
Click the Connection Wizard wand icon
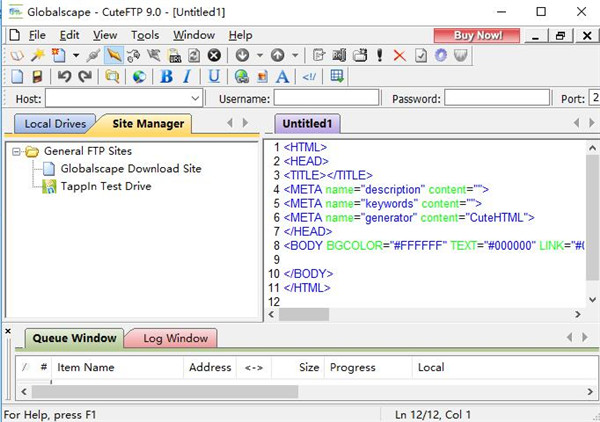[x=38, y=55]
